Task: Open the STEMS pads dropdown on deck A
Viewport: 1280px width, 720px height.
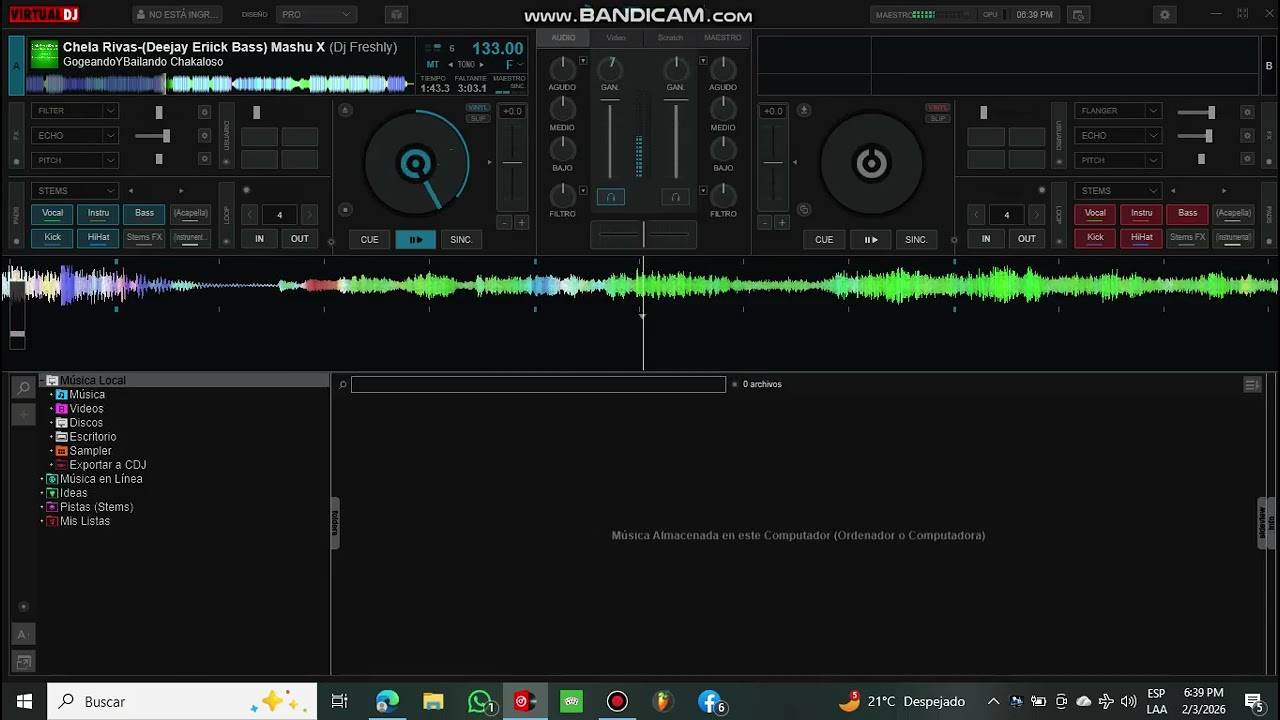Action: point(75,191)
